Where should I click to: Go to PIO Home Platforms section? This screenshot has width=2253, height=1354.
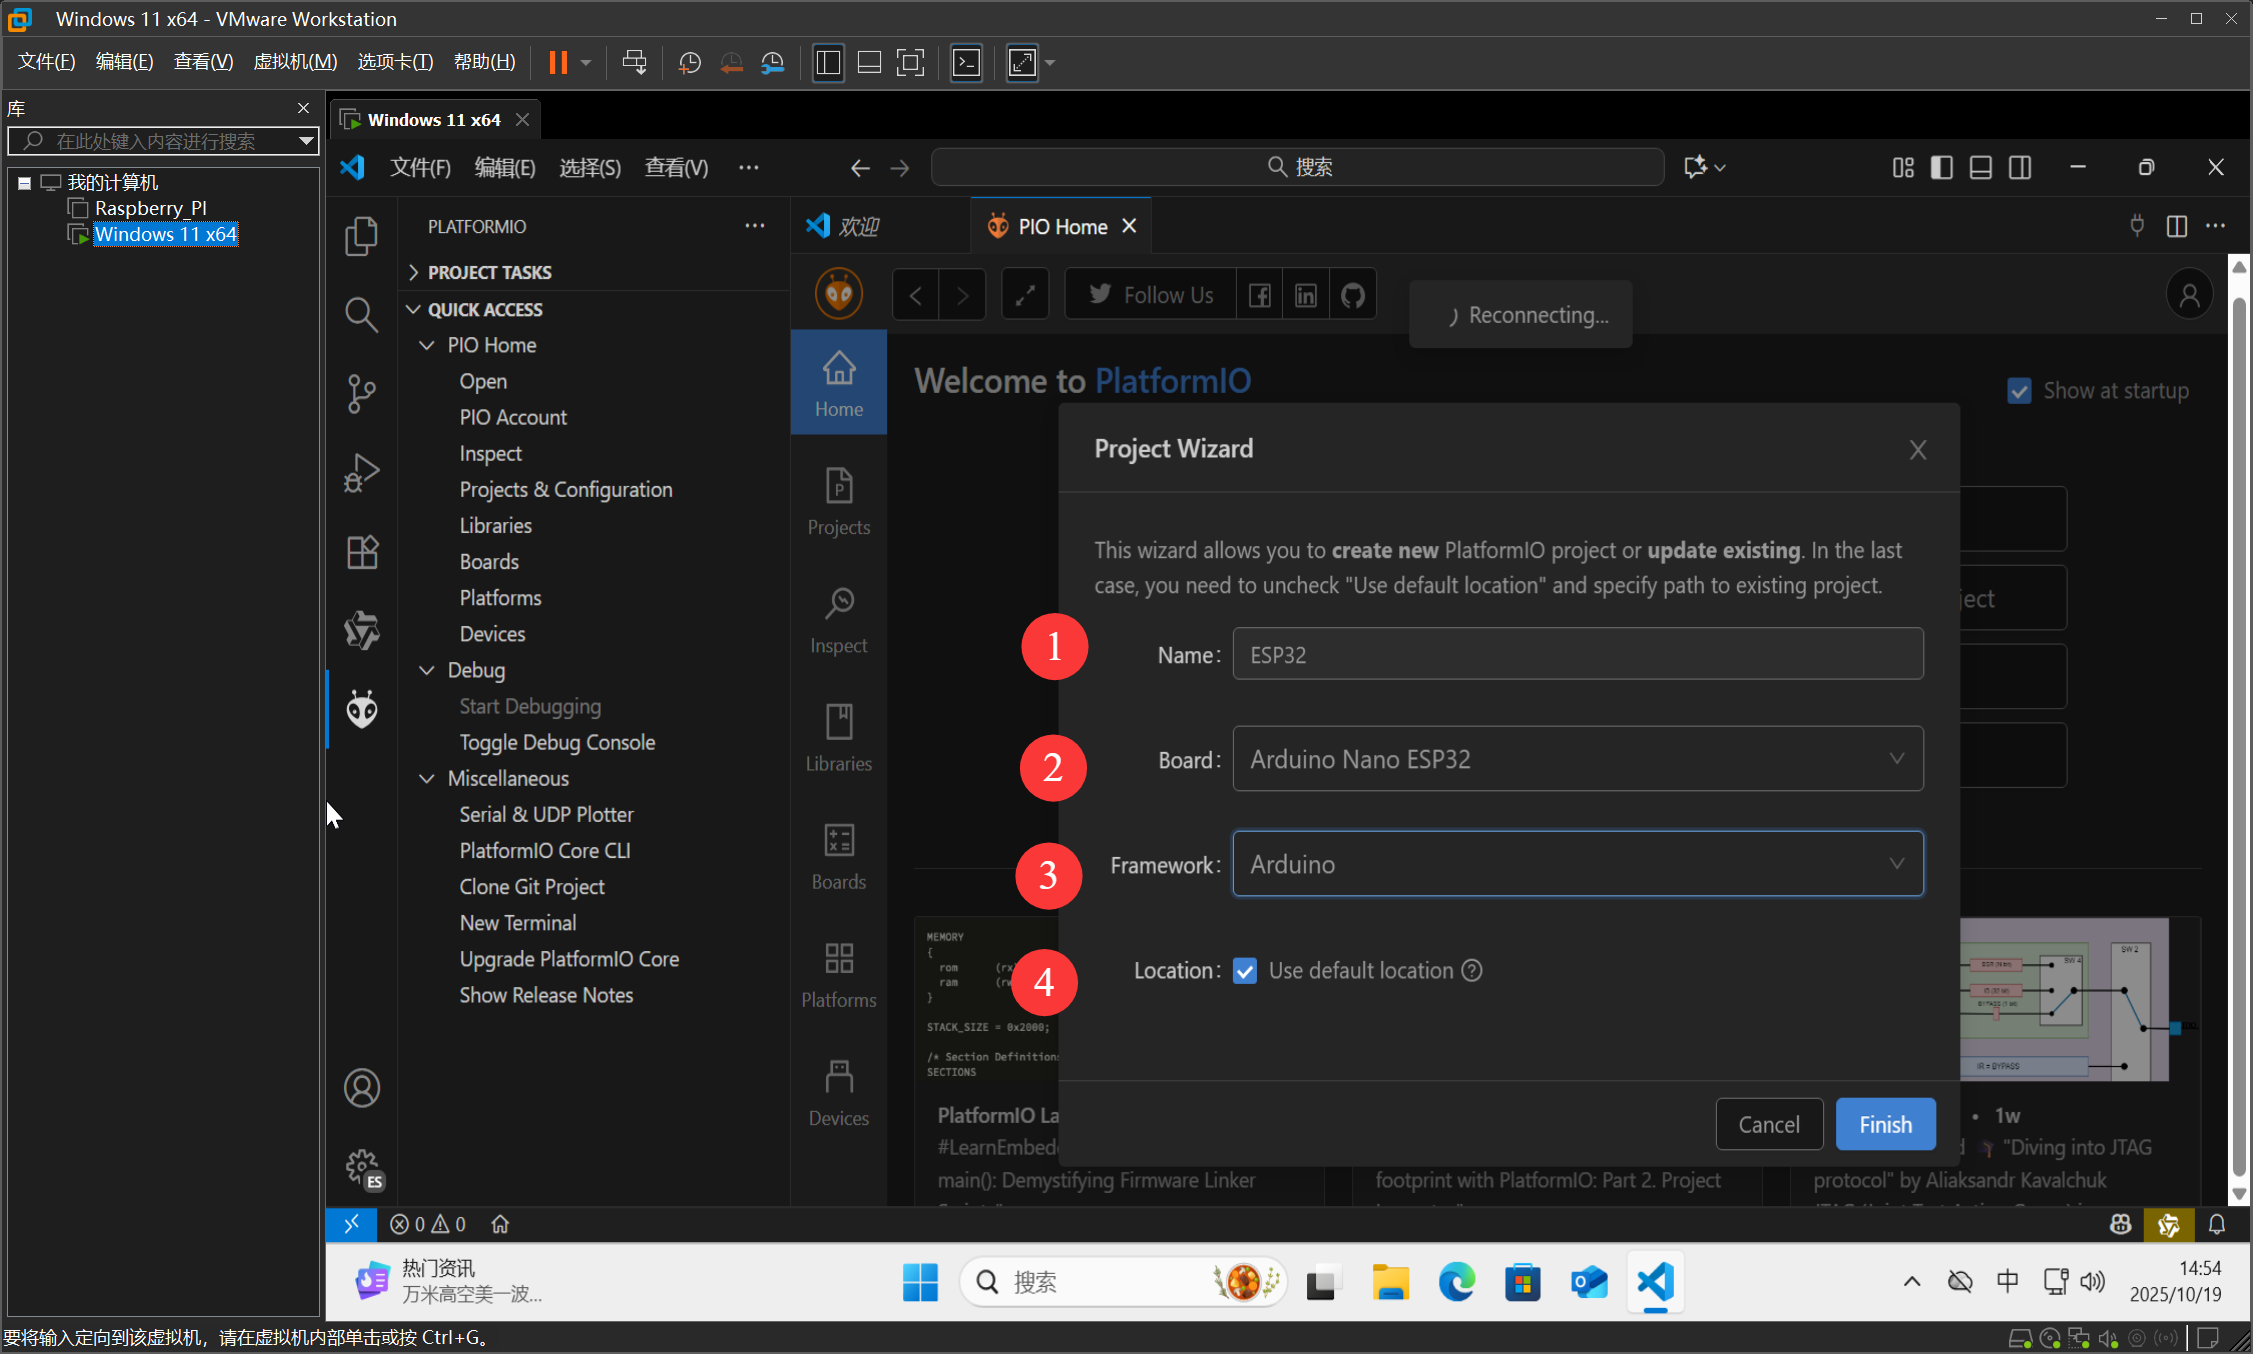(x=838, y=974)
